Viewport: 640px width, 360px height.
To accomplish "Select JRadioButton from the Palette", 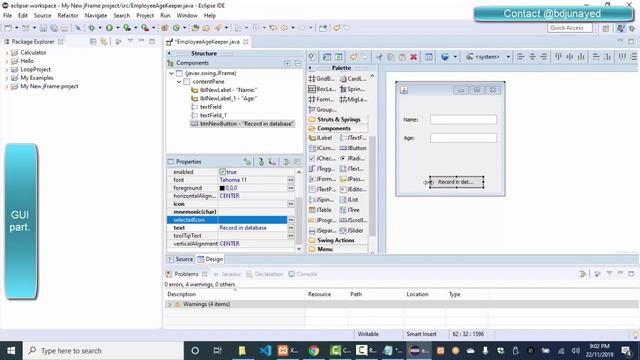I will (x=353, y=158).
